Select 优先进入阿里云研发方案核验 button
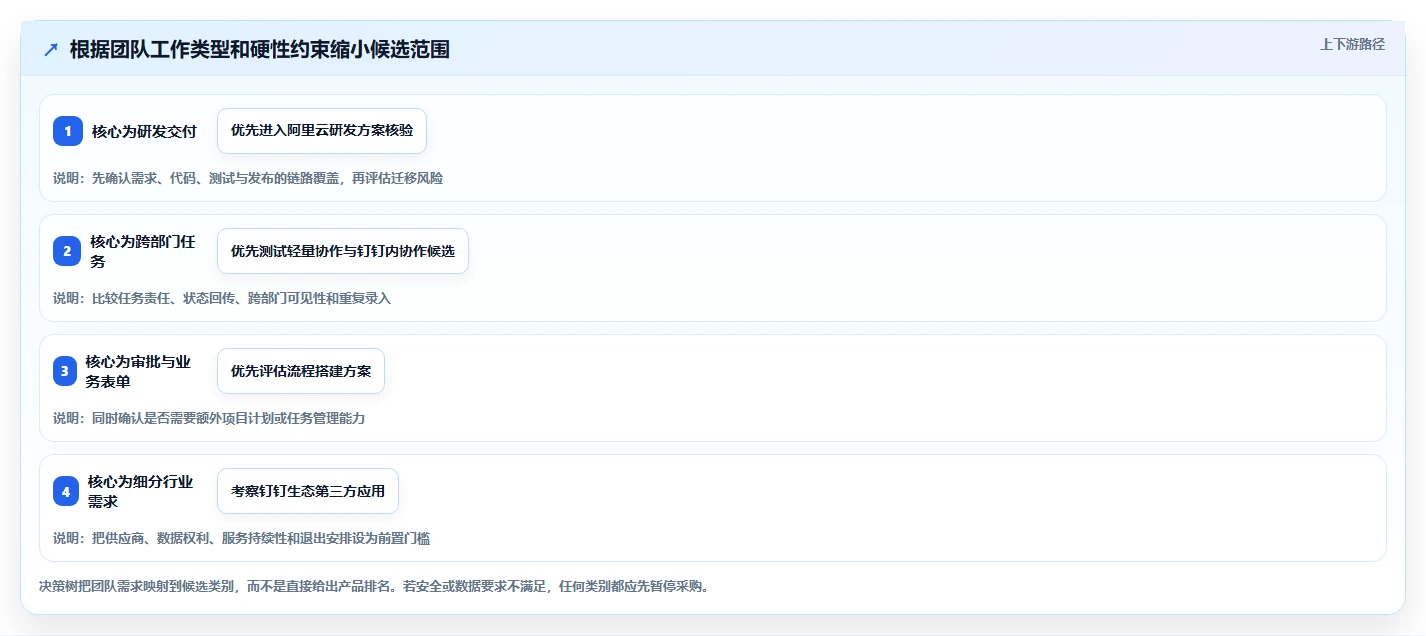1426x636 pixels. point(322,131)
